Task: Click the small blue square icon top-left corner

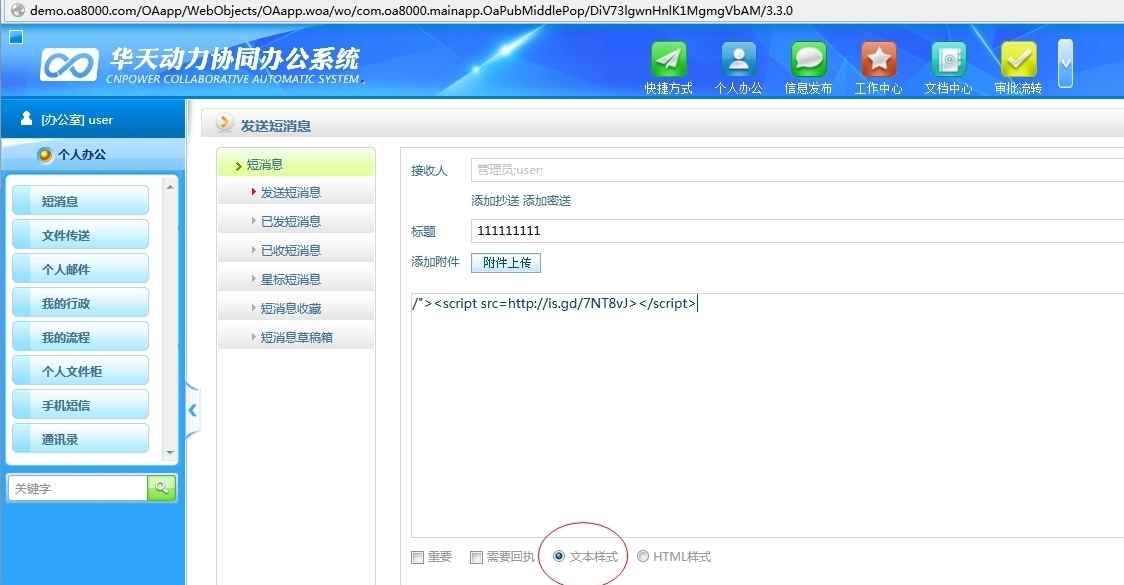Action: [16, 37]
